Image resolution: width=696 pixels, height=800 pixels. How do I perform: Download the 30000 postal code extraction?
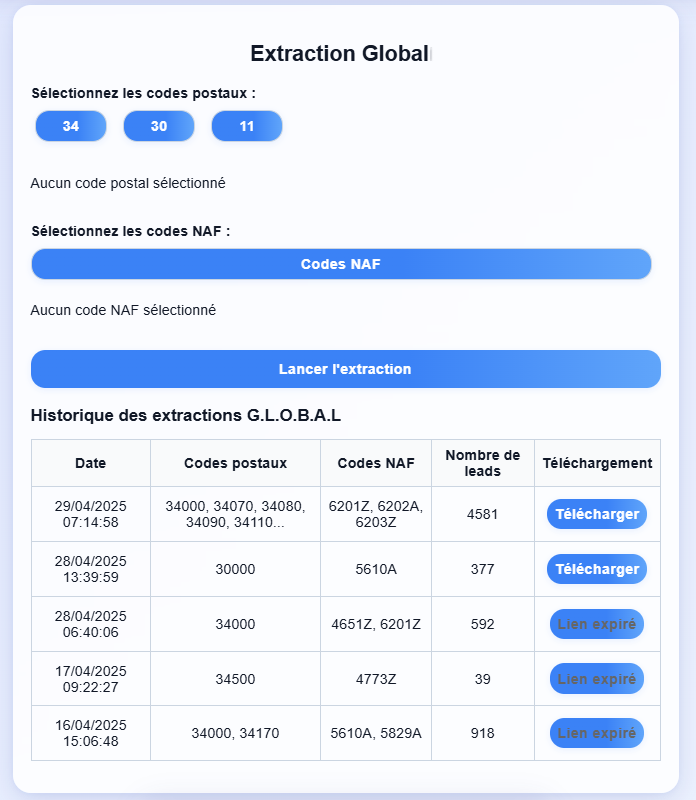tap(597, 569)
